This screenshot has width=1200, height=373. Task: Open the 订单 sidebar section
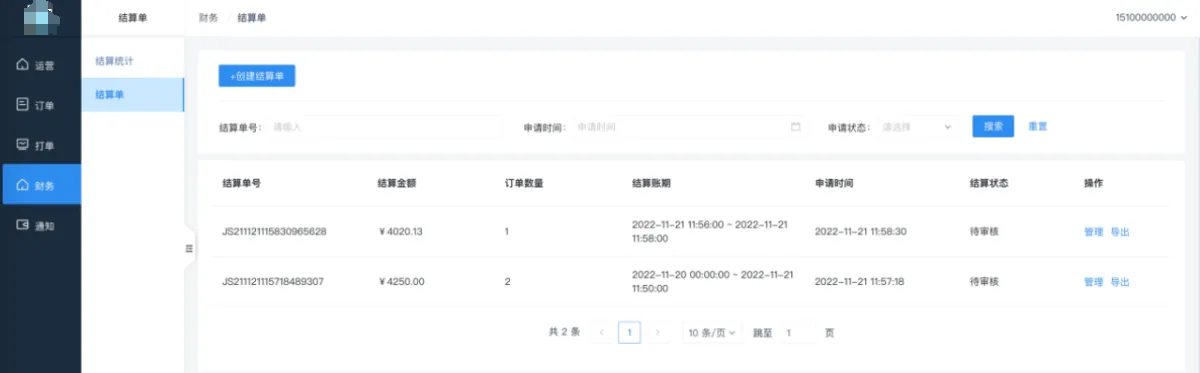pyautogui.click(x=40, y=105)
